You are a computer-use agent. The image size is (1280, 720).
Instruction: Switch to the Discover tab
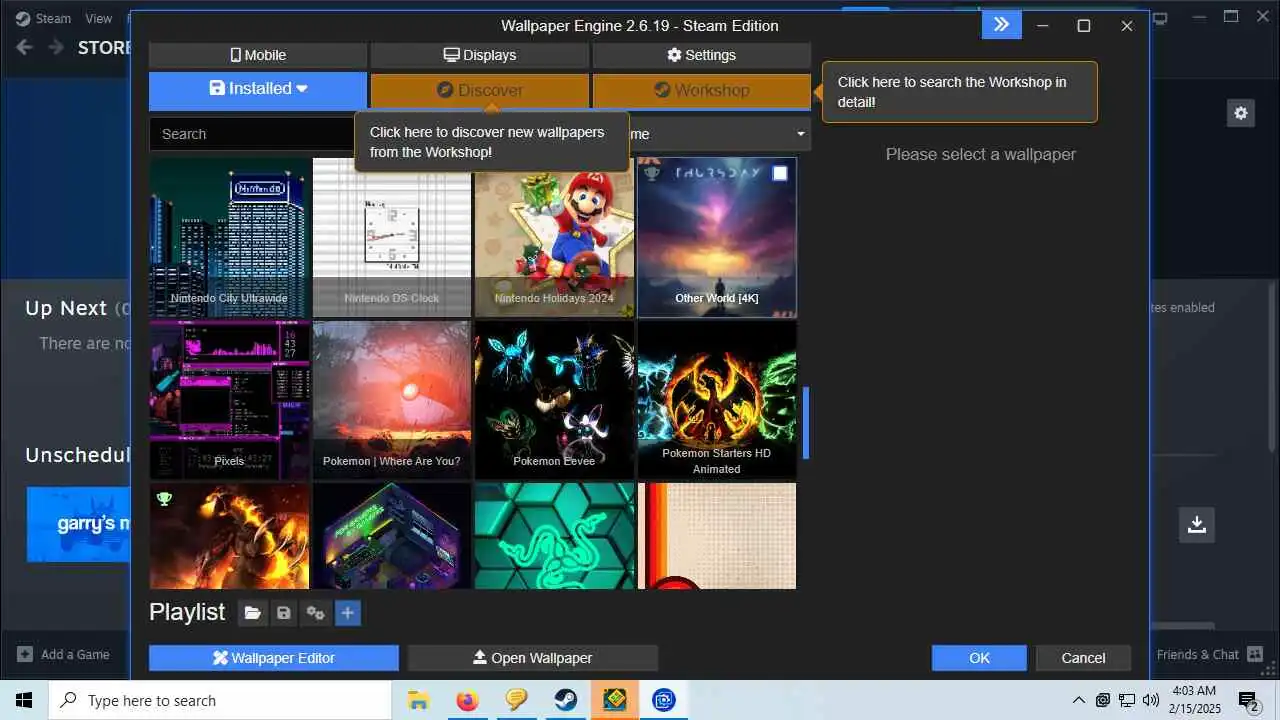480,90
